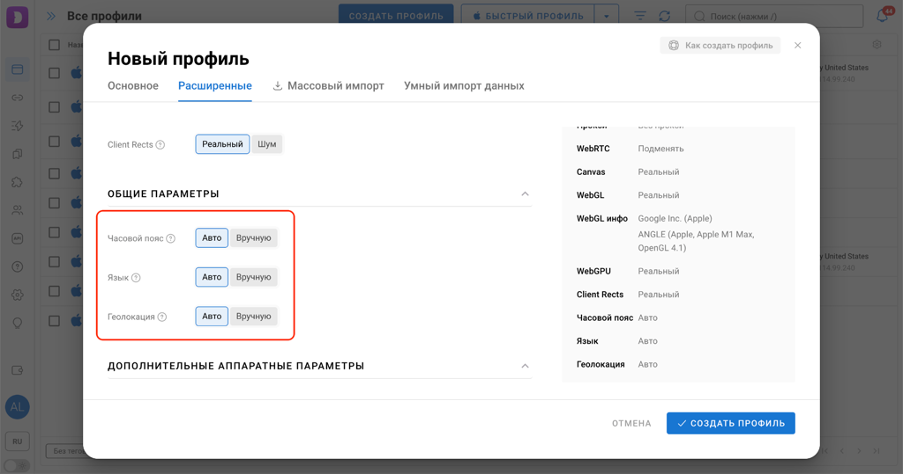This screenshot has width=904, height=474.
Task: Set Geolocation to Вручную
Action: (x=253, y=316)
